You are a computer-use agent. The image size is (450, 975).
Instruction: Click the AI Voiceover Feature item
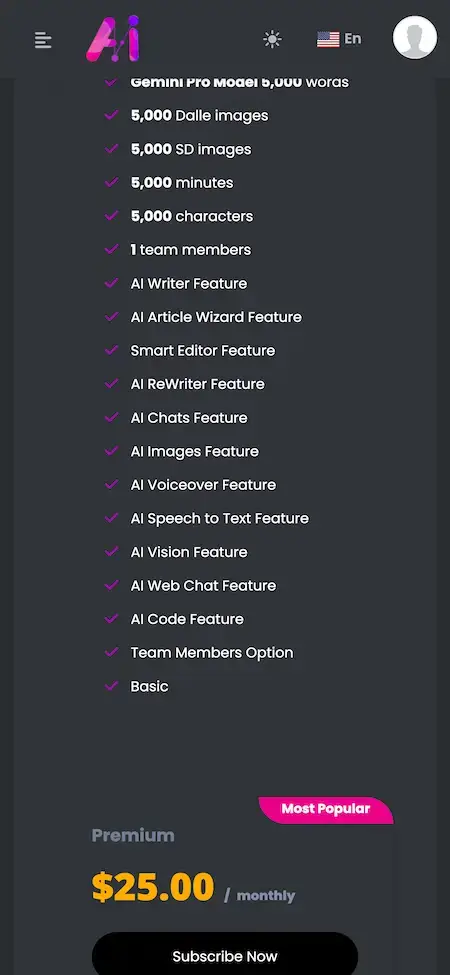[x=203, y=485]
